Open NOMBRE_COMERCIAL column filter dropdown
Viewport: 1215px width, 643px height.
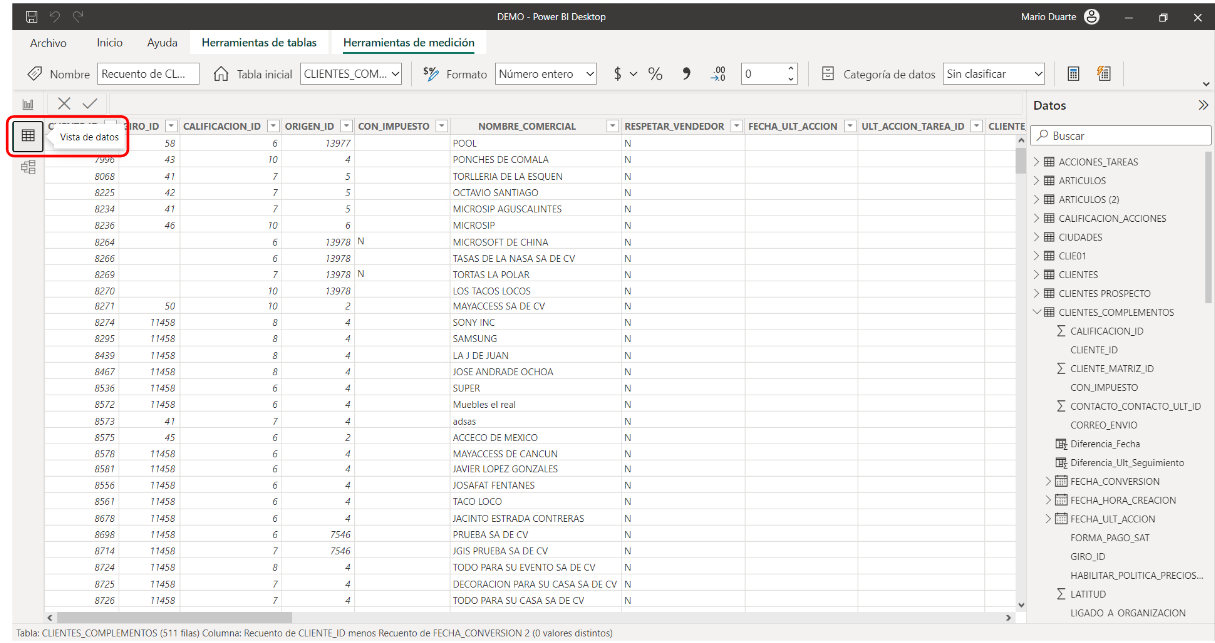pos(612,126)
